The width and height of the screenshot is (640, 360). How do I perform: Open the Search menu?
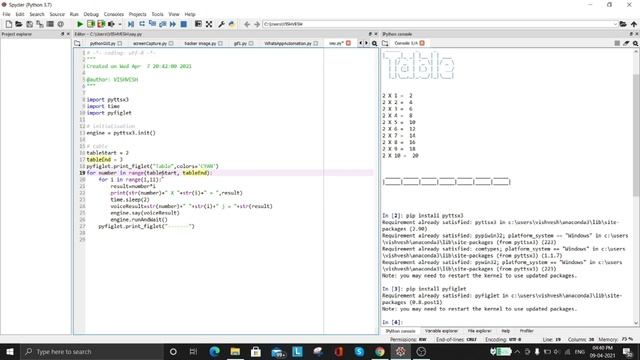point(37,14)
